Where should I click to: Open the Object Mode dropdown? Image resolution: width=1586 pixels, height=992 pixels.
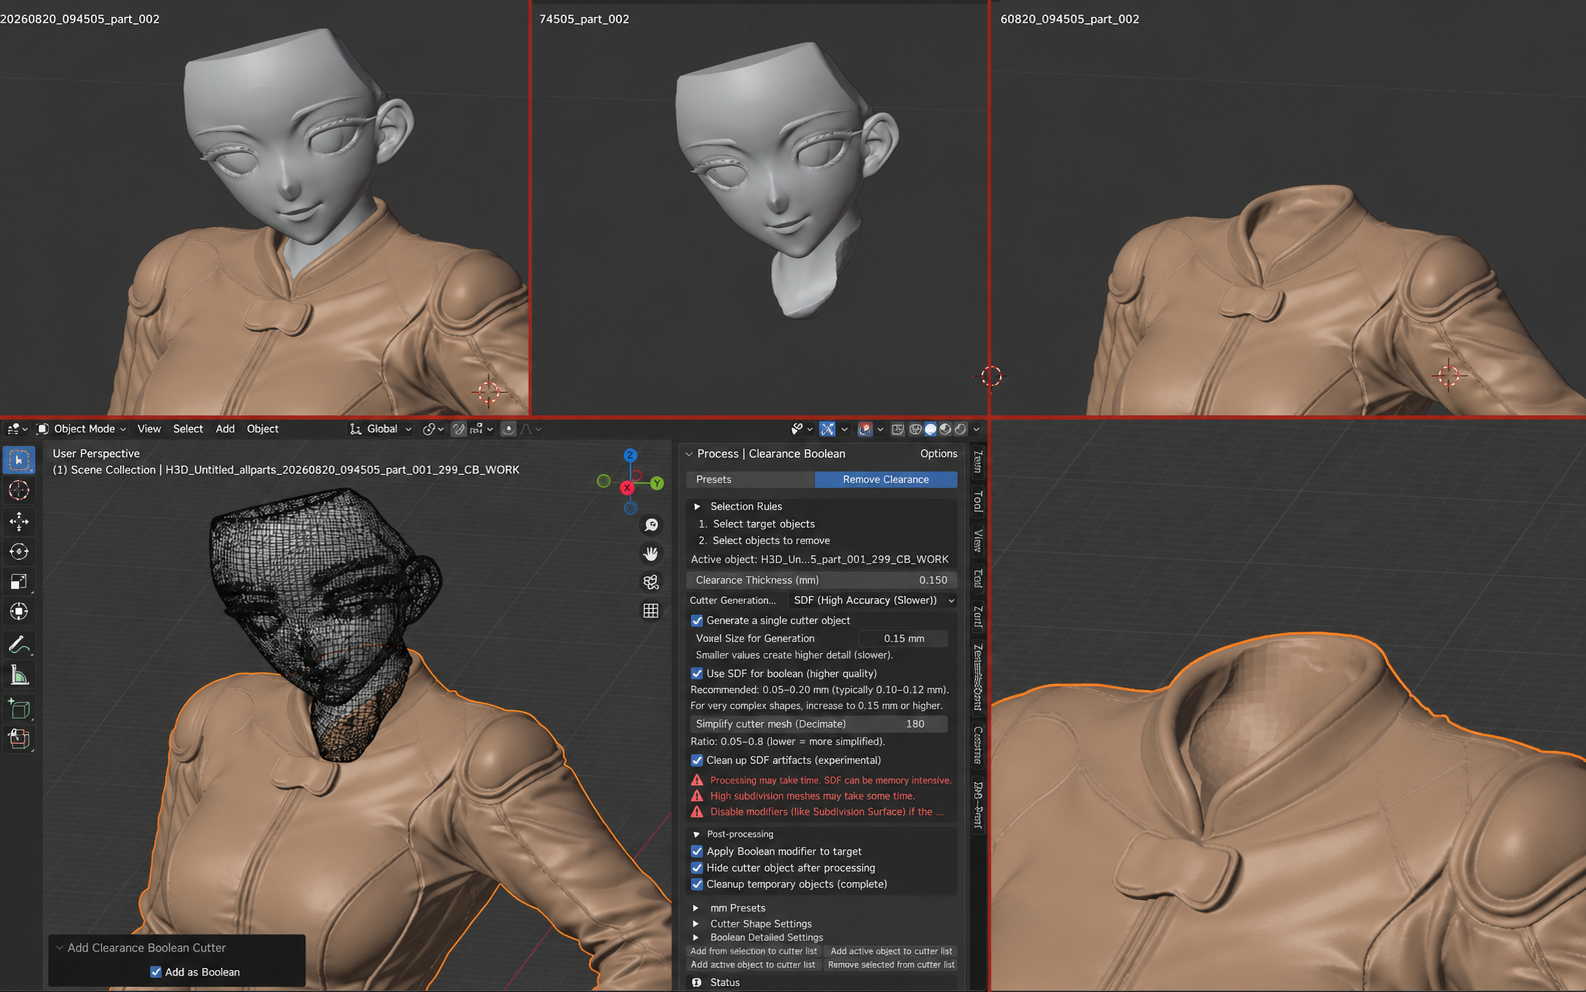tap(82, 429)
